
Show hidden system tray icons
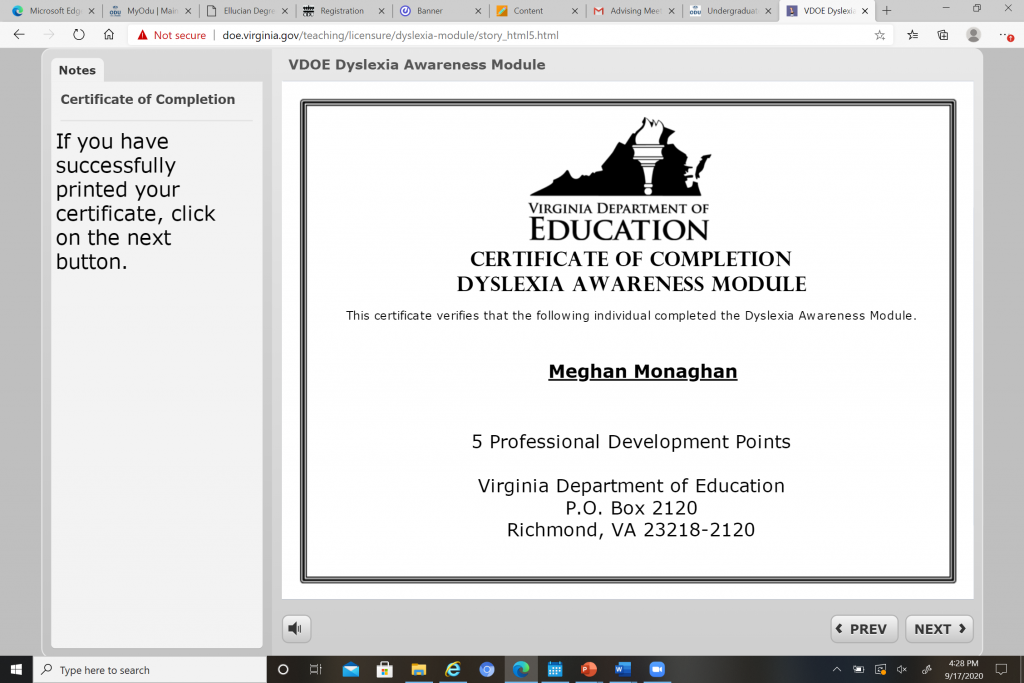click(x=837, y=670)
